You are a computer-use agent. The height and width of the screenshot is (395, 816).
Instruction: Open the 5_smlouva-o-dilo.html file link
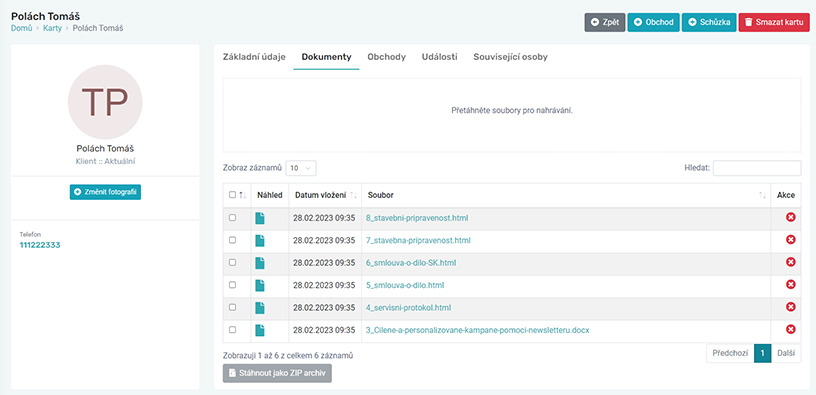pyautogui.click(x=405, y=285)
